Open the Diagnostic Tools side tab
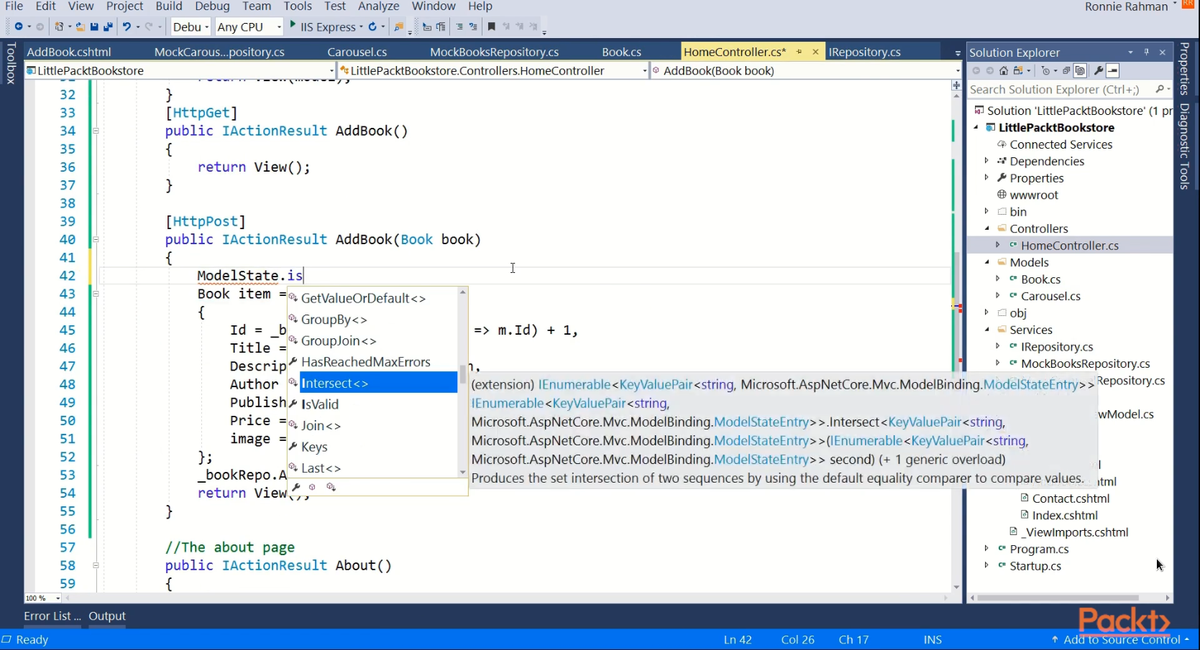Viewport: 1200px width, 650px height. [1185, 147]
